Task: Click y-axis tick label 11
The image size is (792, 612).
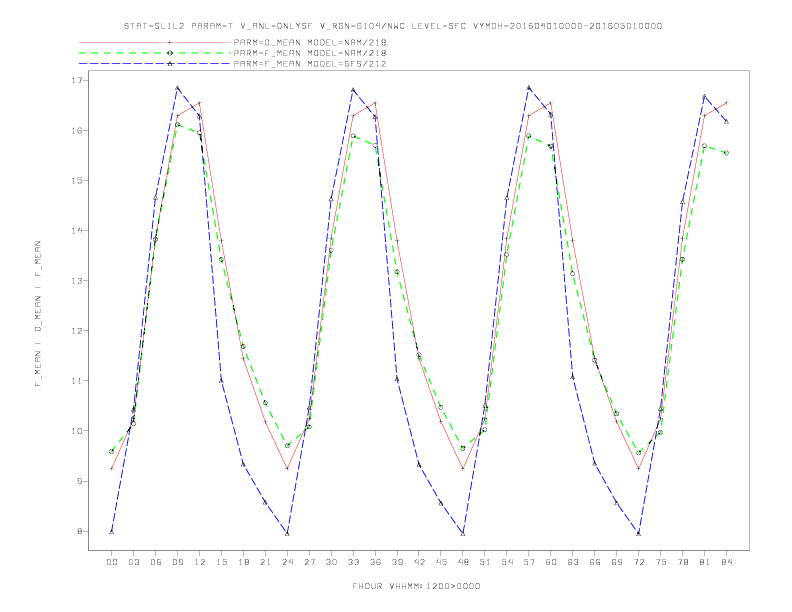Action: click(77, 381)
